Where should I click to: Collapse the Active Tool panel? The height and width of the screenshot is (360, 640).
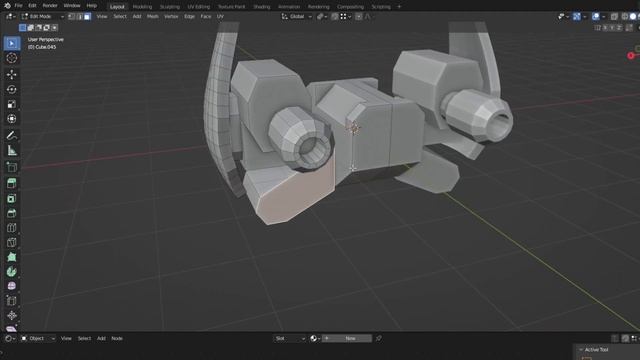point(581,350)
